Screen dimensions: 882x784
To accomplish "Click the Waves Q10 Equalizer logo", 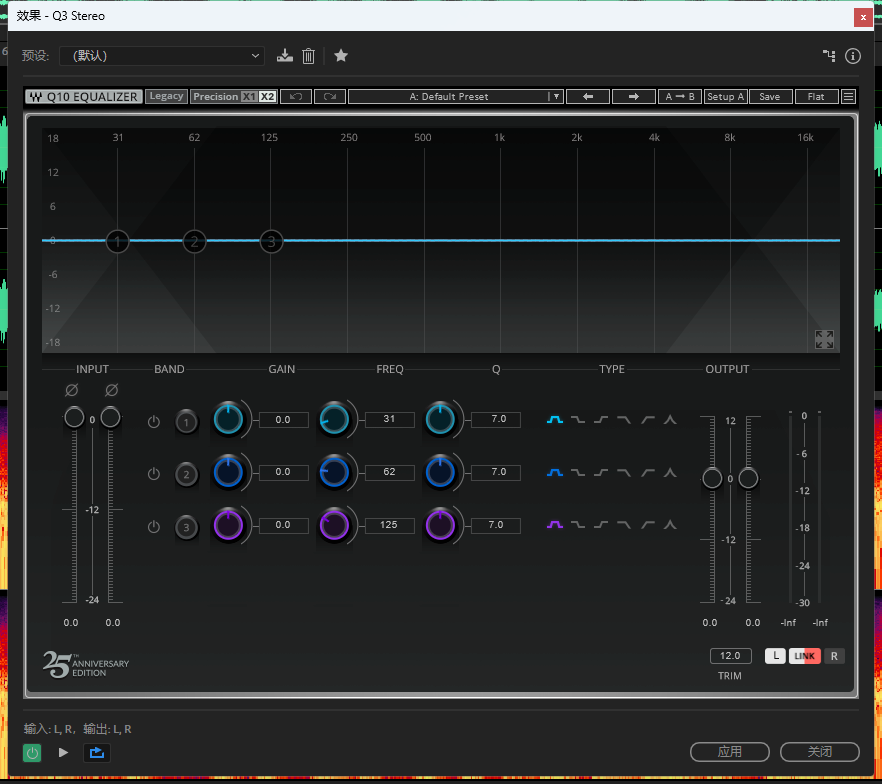I will pos(84,97).
